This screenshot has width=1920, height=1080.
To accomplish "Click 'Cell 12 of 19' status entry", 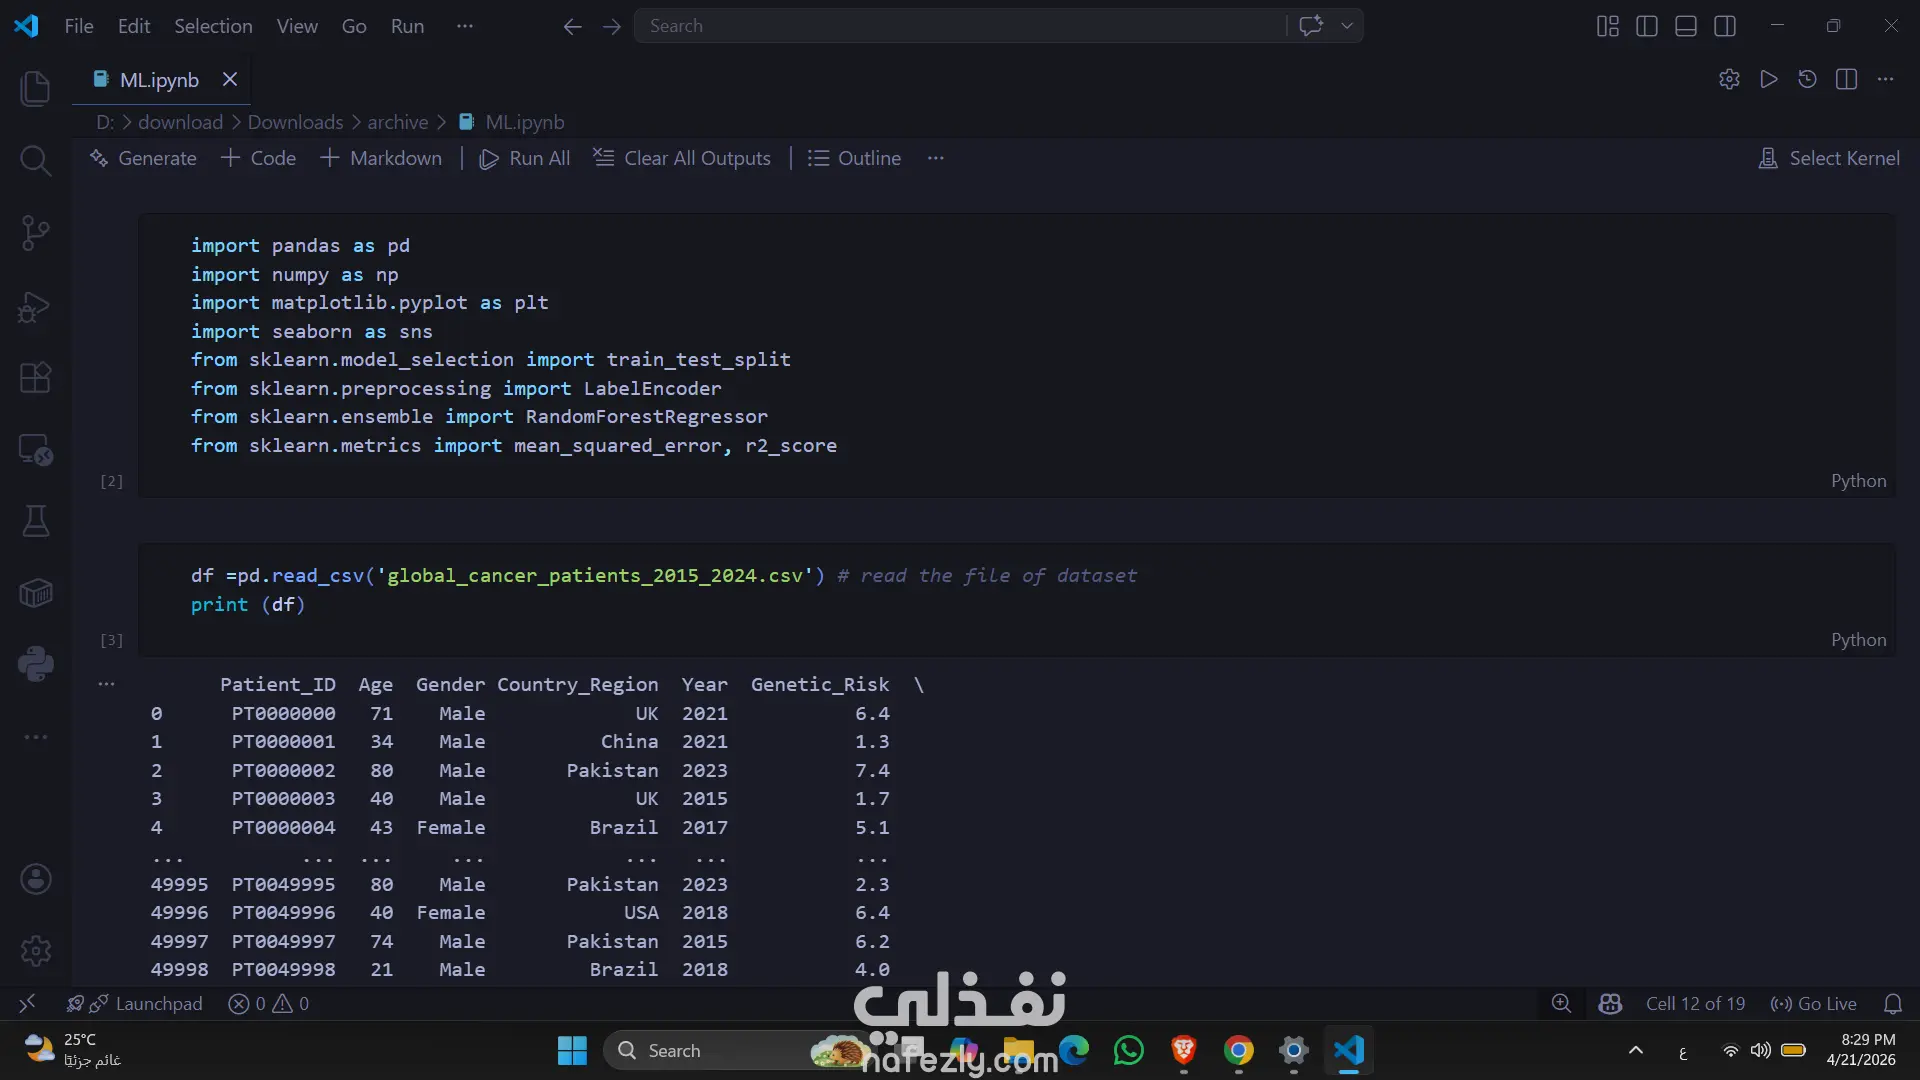I will (x=1695, y=1003).
